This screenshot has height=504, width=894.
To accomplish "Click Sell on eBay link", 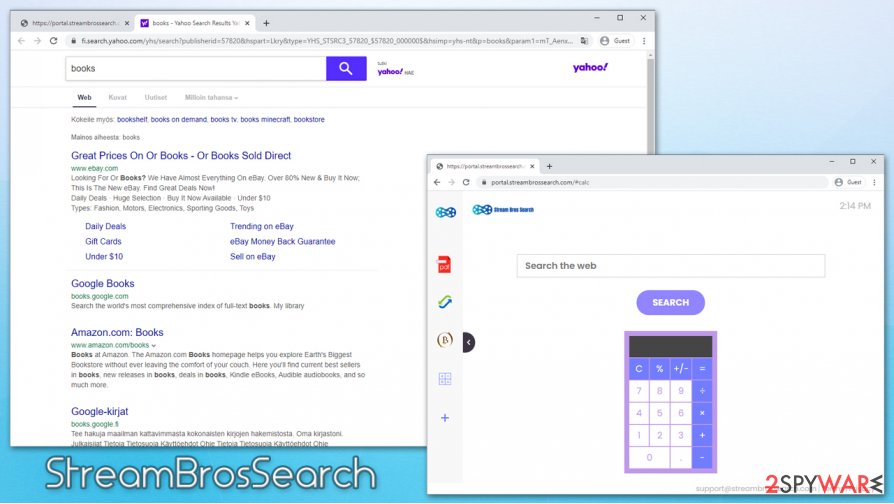I will point(253,257).
